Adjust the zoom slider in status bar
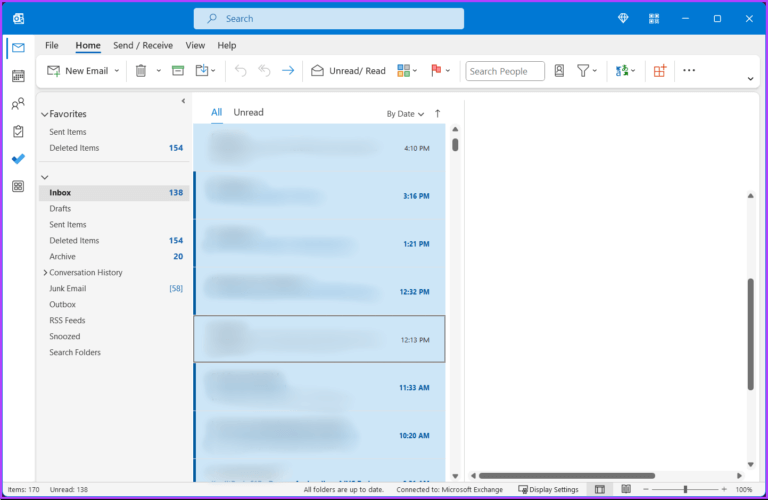This screenshot has width=768, height=500. pyautogui.click(x=685, y=489)
